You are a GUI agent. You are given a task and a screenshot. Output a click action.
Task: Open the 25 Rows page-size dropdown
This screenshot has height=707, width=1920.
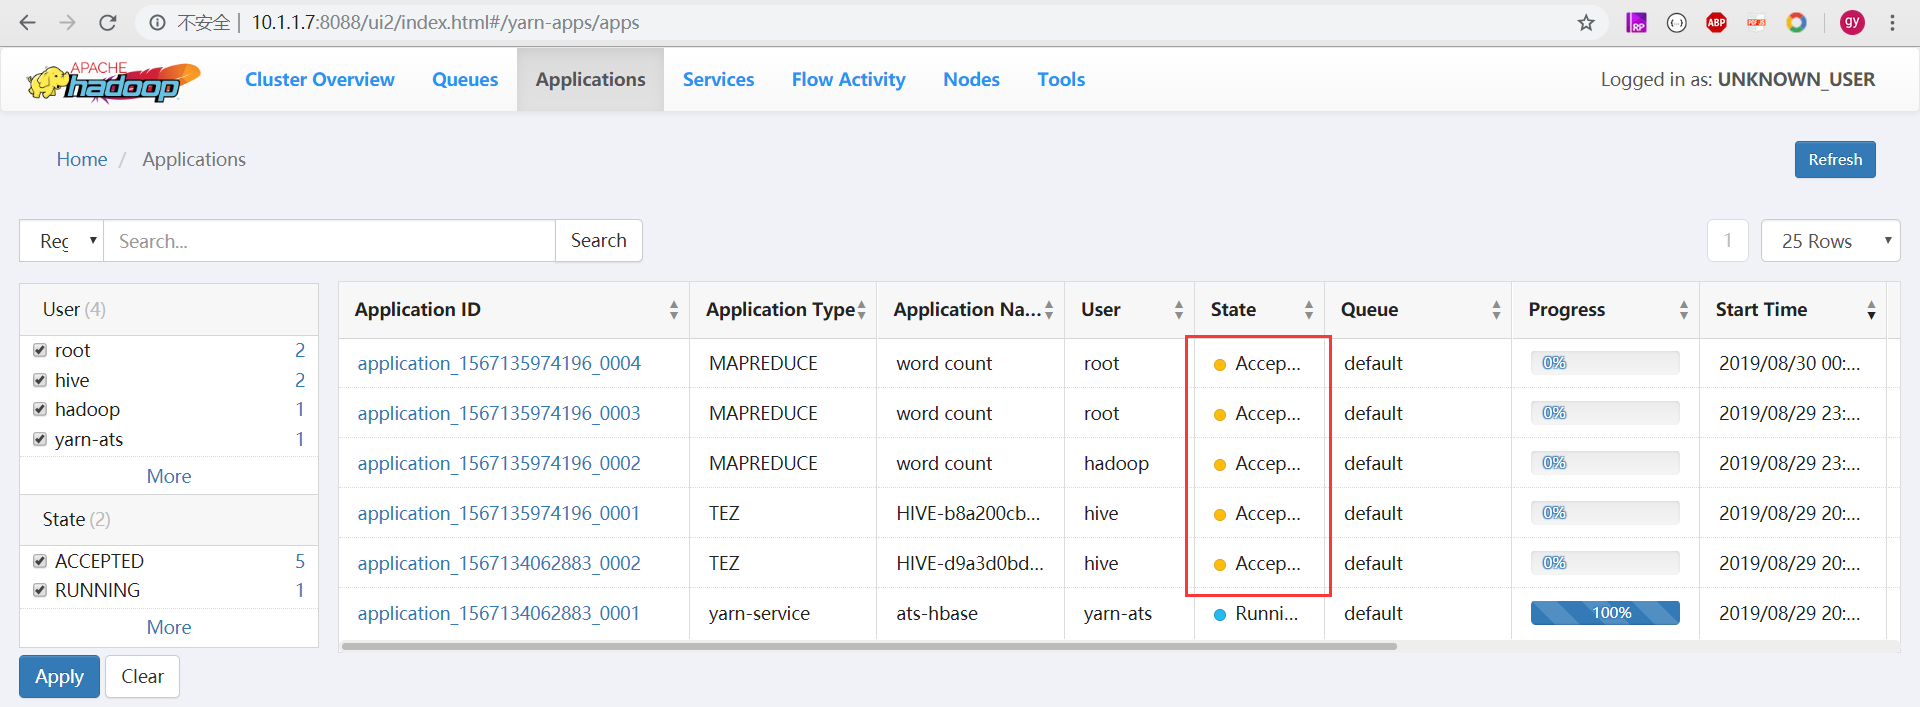click(x=1829, y=241)
